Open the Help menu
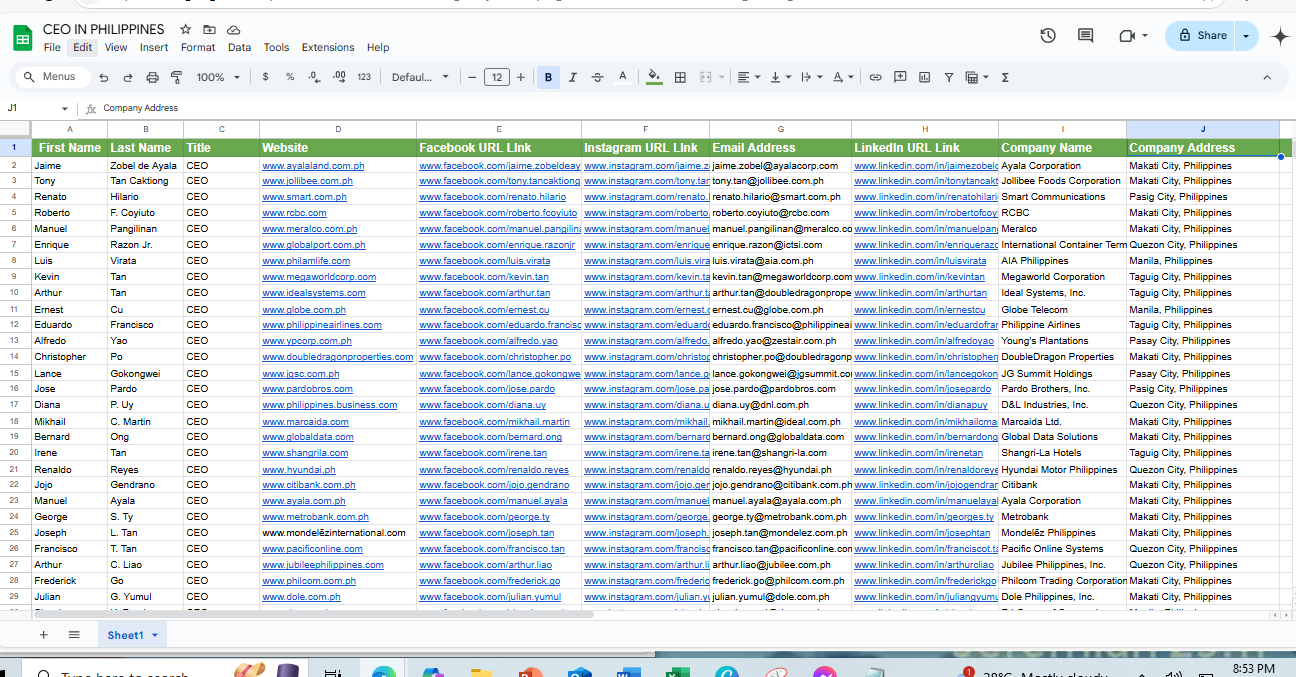 pyautogui.click(x=378, y=47)
